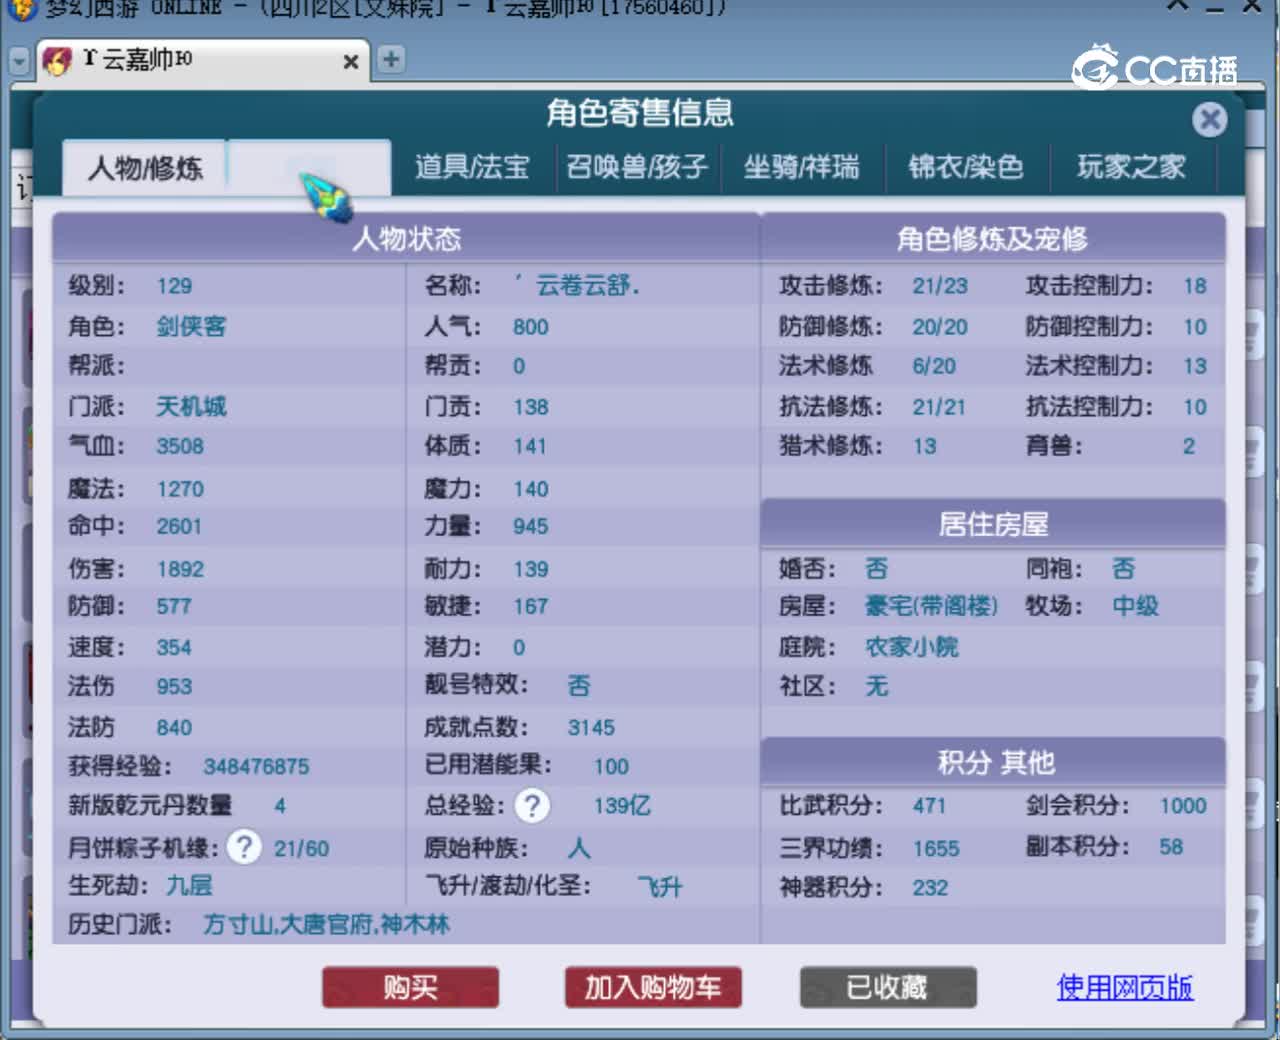Click the 抗法修炼 value 21/21
This screenshot has height=1040, width=1280.
coord(939,407)
